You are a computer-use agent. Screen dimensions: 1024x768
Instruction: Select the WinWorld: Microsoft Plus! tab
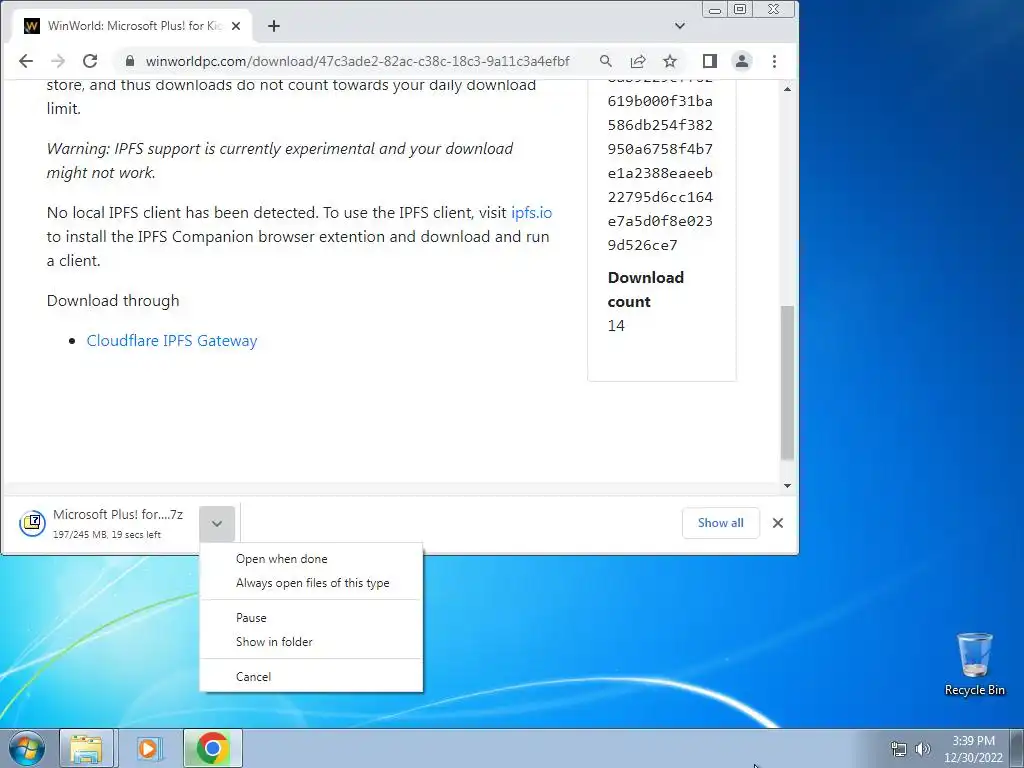tap(131, 26)
